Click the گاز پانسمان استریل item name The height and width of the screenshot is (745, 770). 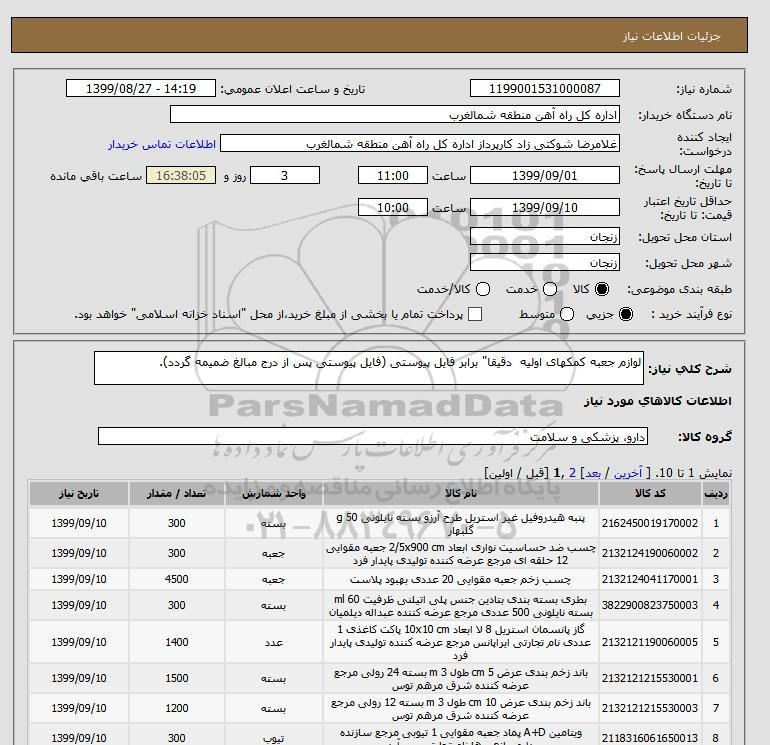pos(461,642)
